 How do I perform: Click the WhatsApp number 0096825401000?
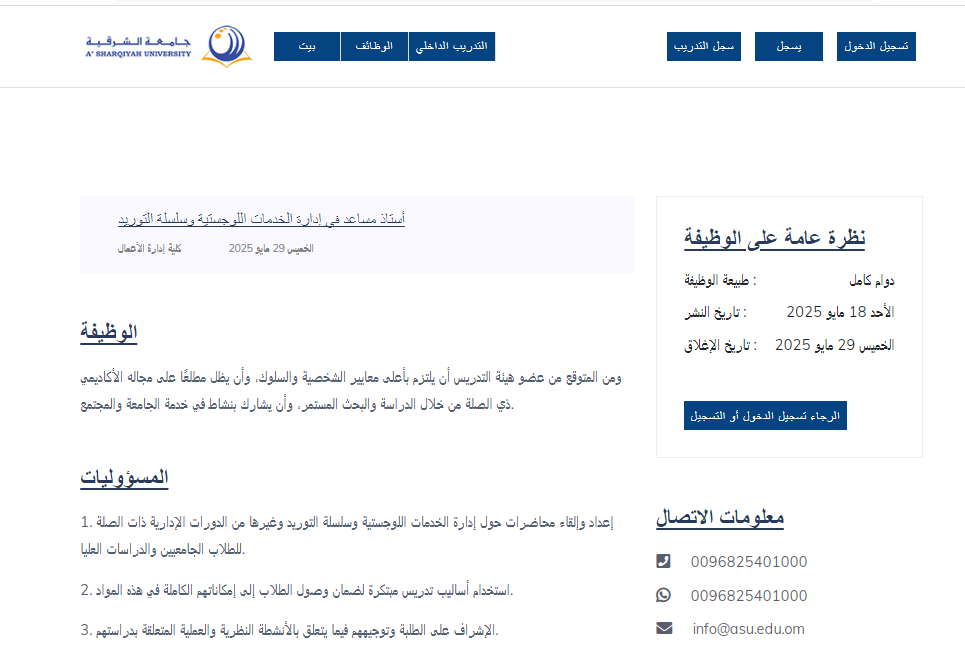[748, 595]
